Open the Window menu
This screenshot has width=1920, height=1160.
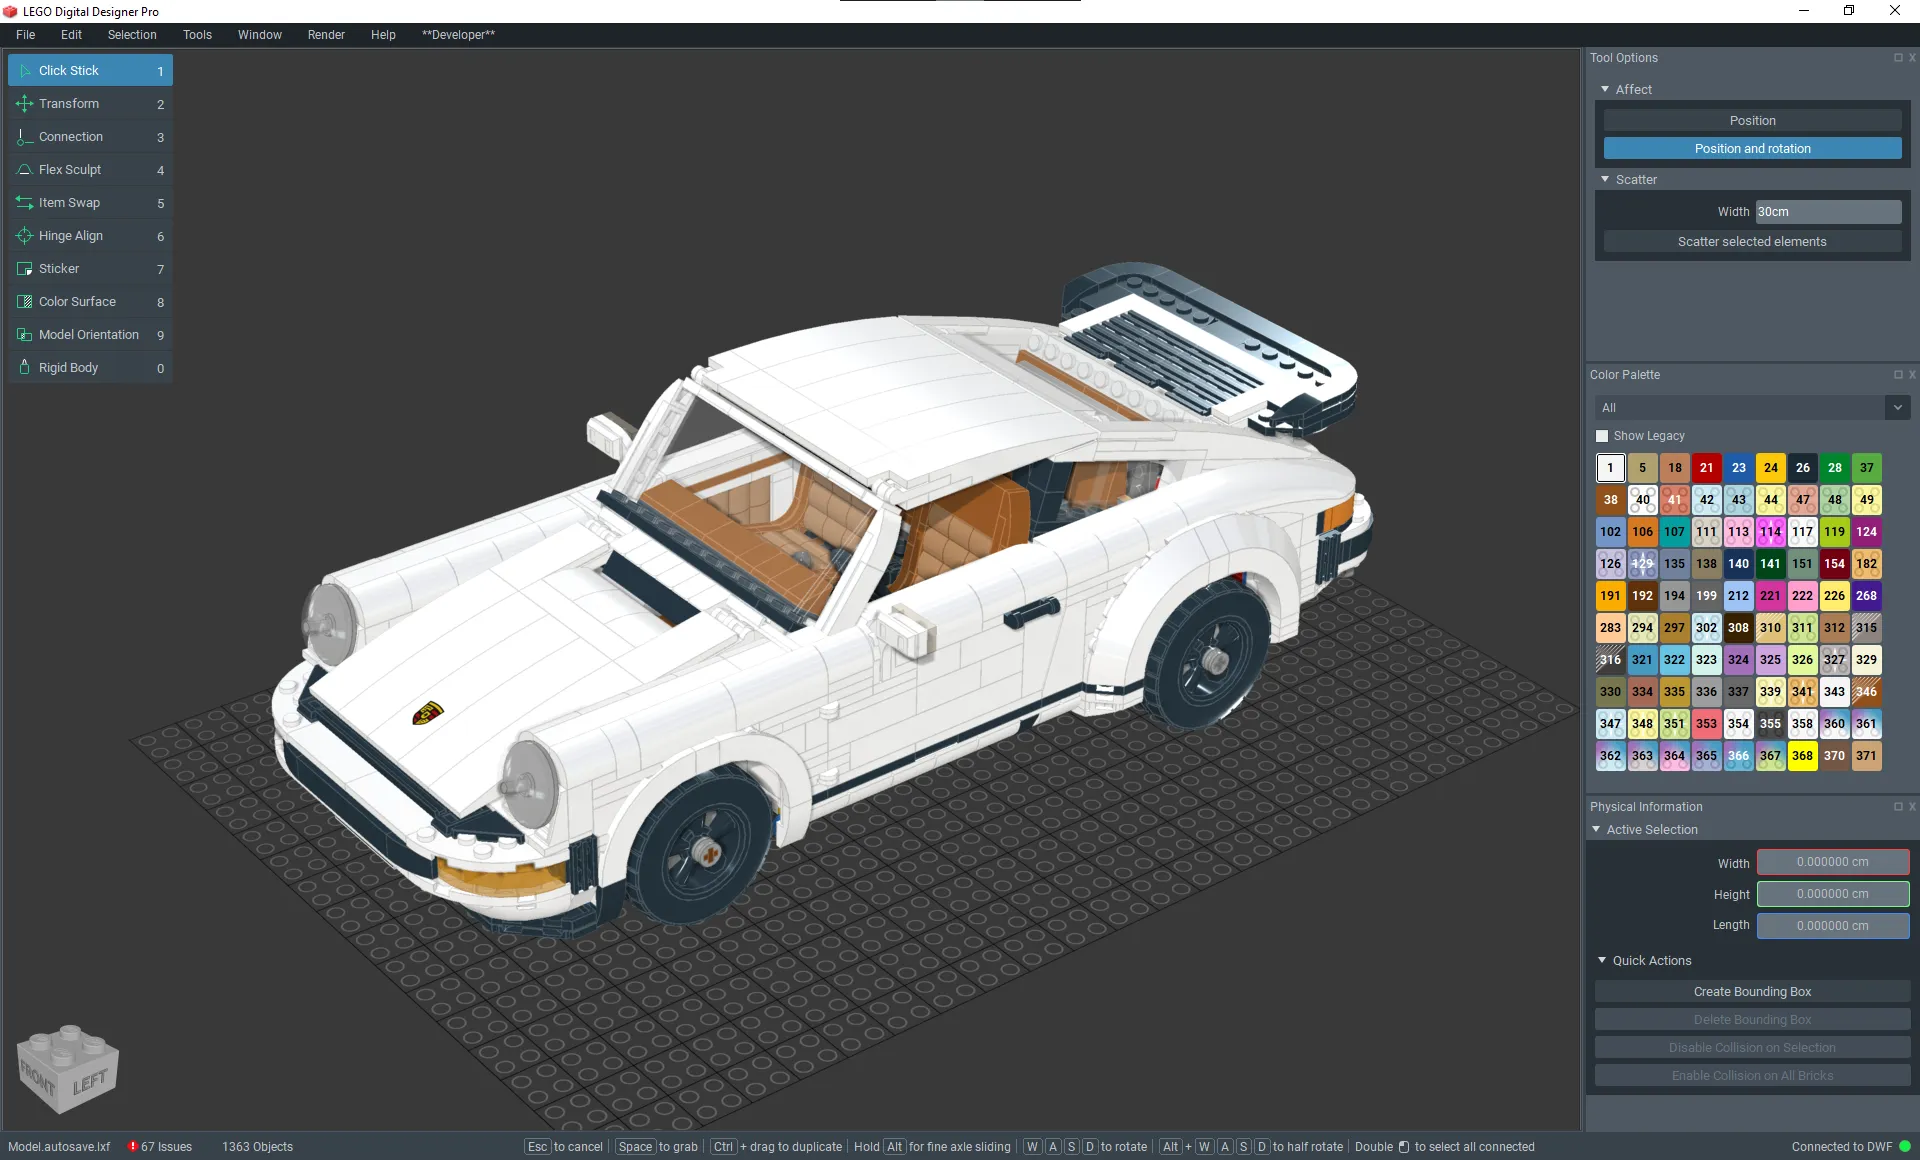click(260, 35)
